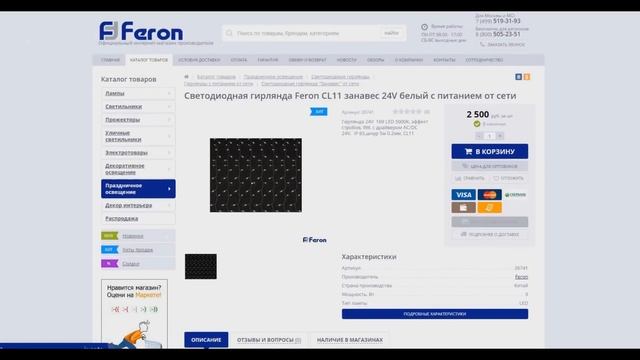Open the 'Светодиодные гирлянды' breadcrumb link
The height and width of the screenshot is (360, 640).
tap(340, 77)
